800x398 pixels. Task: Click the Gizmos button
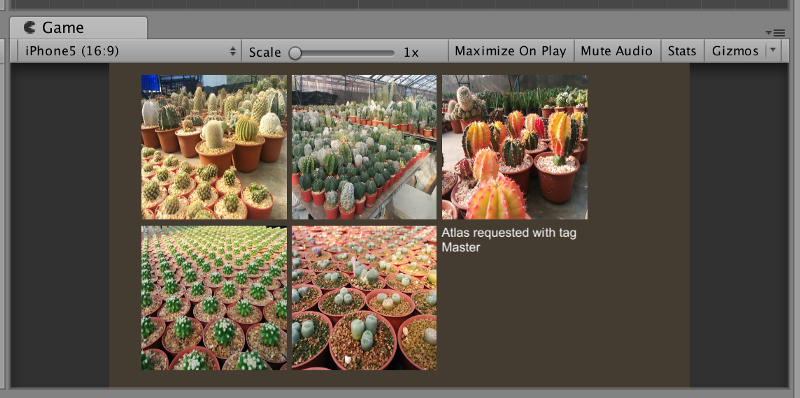click(x=735, y=51)
